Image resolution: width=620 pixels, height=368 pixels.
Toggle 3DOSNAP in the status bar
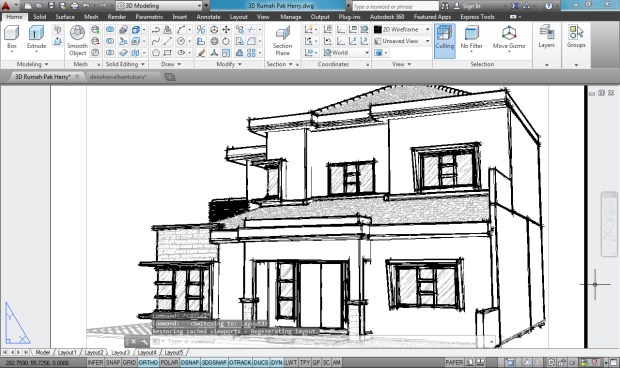point(214,362)
